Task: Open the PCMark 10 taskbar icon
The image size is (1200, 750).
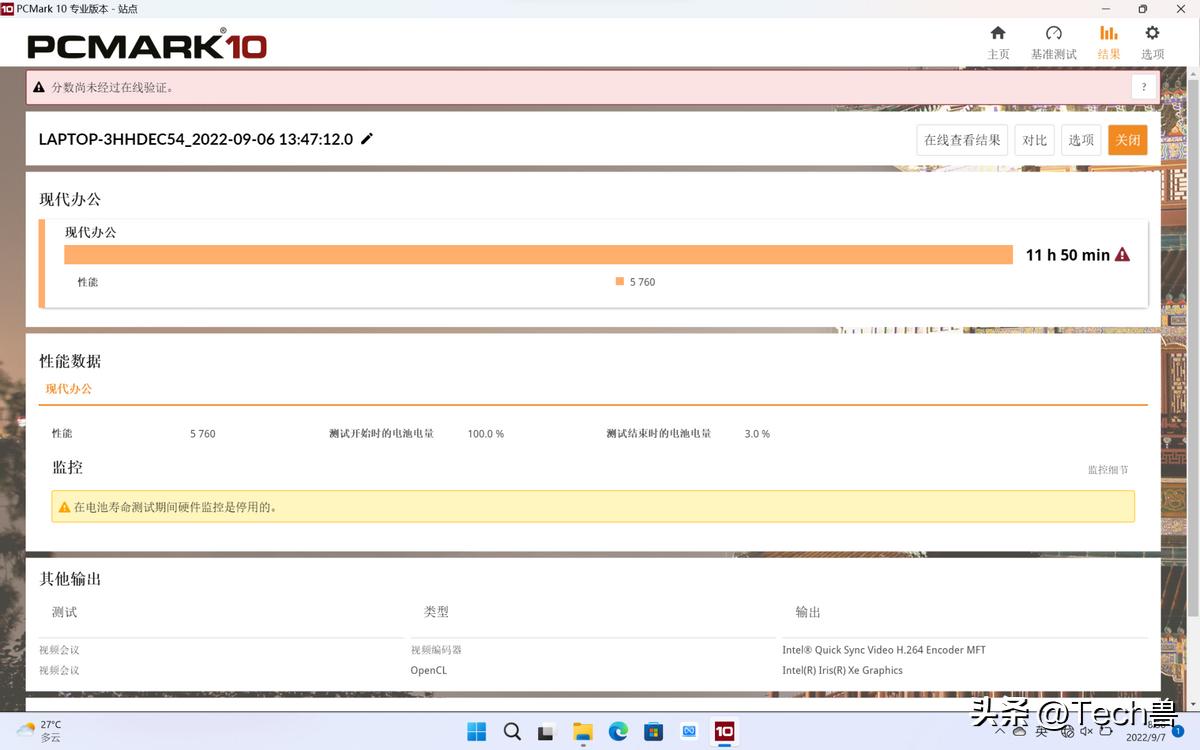Action: [724, 732]
